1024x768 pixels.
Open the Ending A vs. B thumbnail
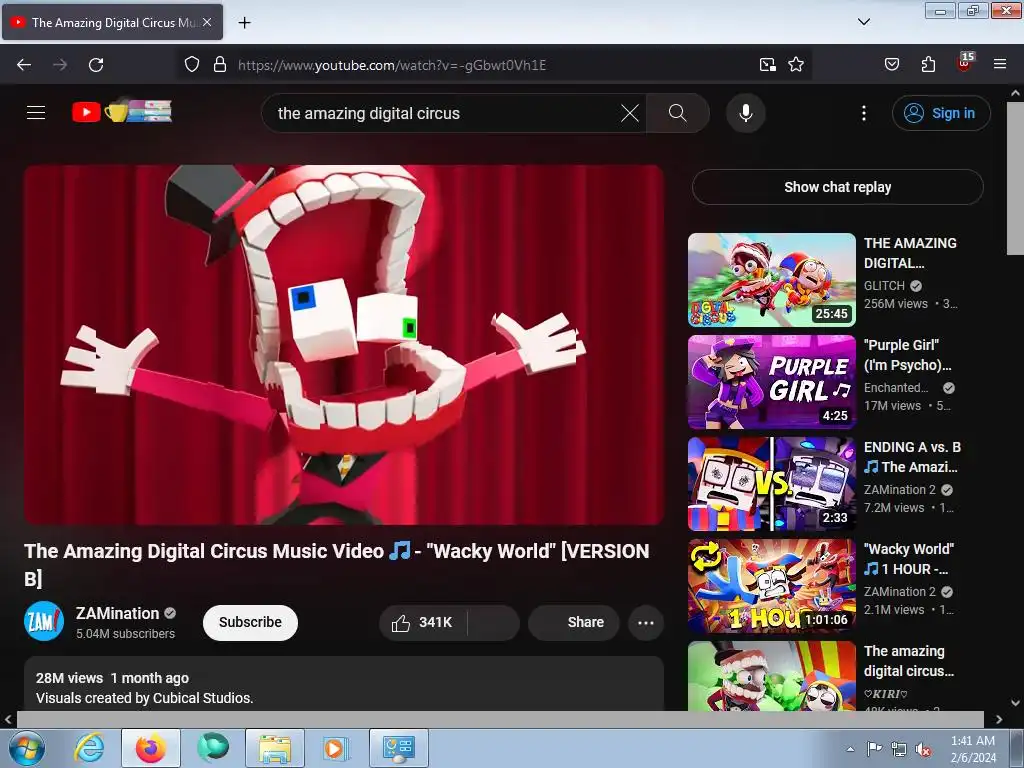point(771,484)
